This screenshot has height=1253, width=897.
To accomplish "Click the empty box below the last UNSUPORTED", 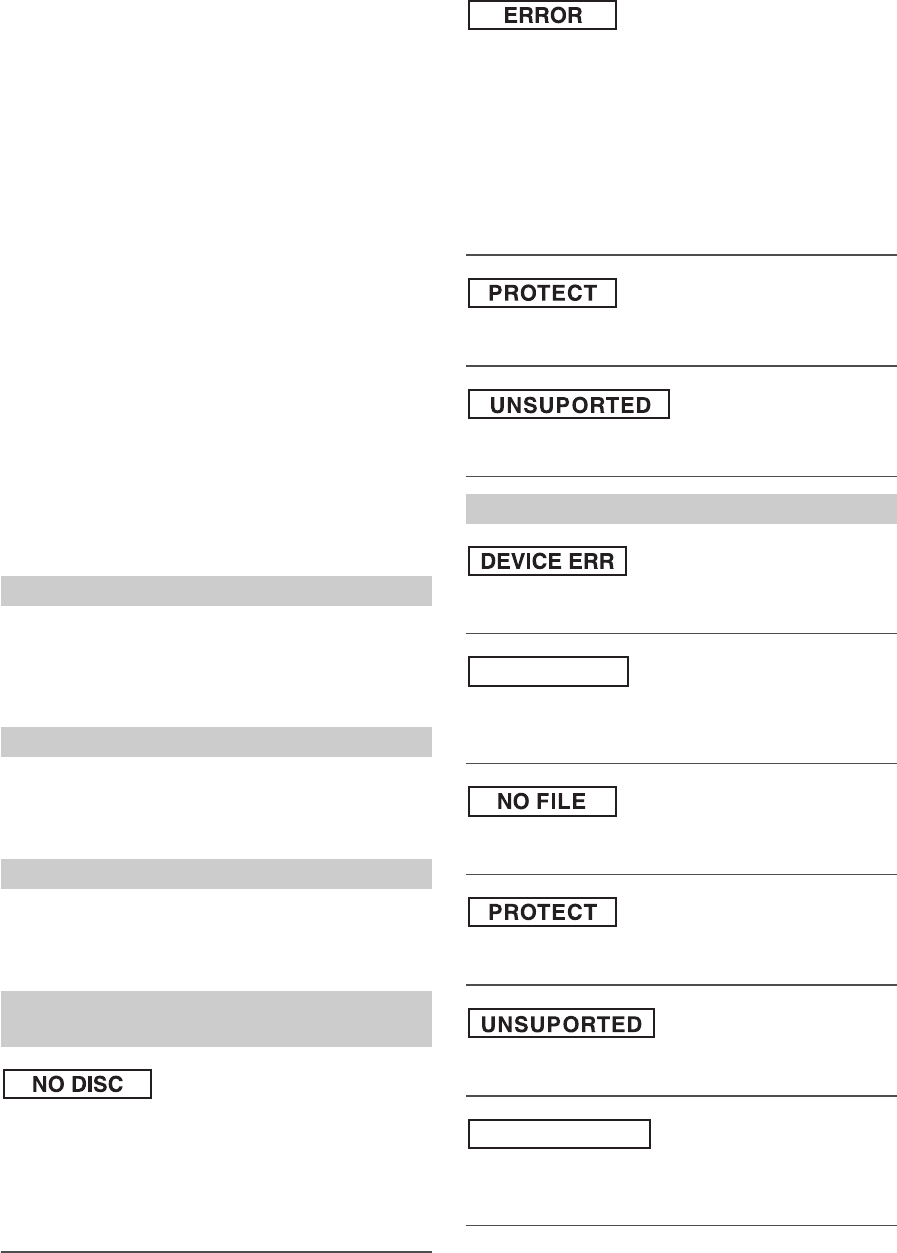I will [560, 1134].
